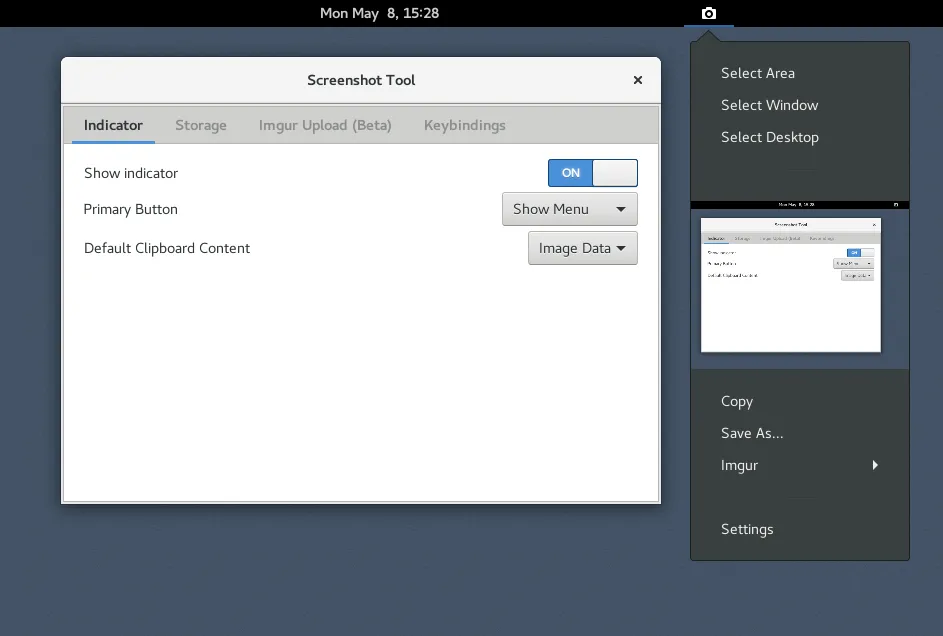The width and height of the screenshot is (943, 636).
Task: Click the Screenshot Tool window title
Action: (x=361, y=80)
